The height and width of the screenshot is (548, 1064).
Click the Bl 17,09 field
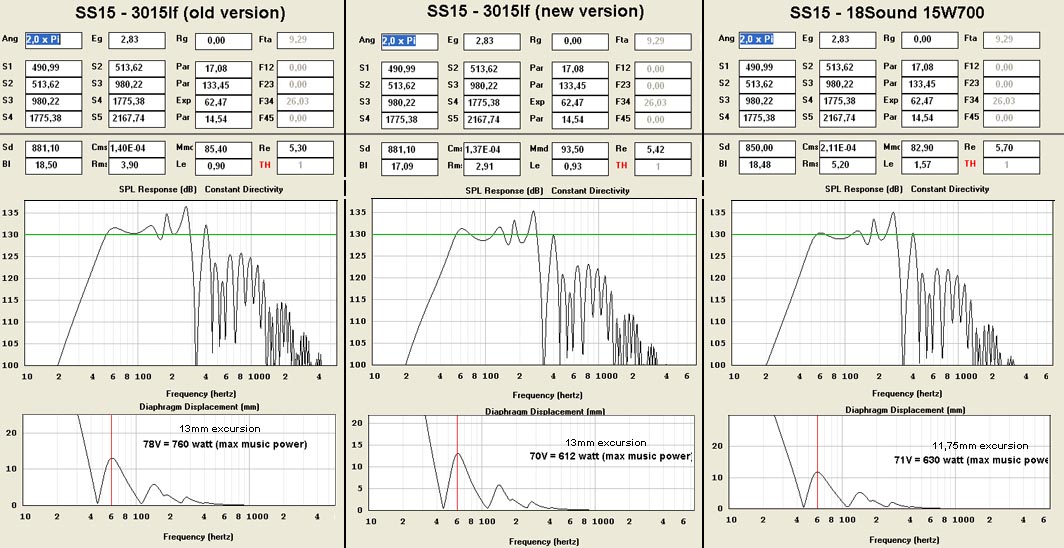[x=410, y=167]
